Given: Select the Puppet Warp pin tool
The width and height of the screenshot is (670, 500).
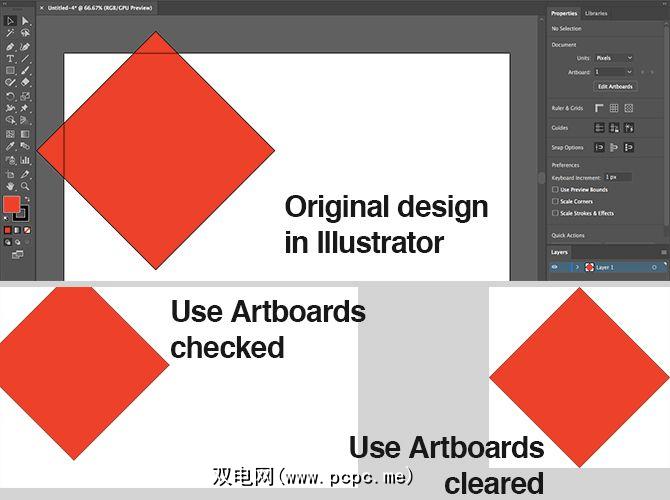Looking at the screenshot, I should tap(25, 108).
